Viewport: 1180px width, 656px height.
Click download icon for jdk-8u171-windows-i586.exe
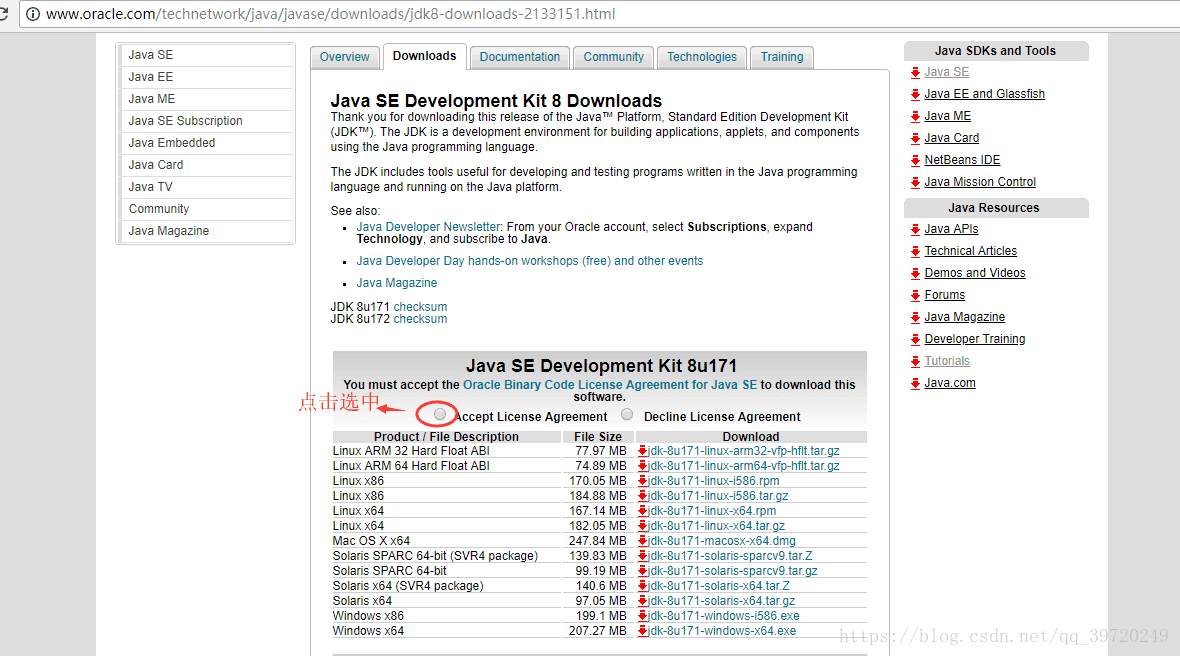(643, 616)
